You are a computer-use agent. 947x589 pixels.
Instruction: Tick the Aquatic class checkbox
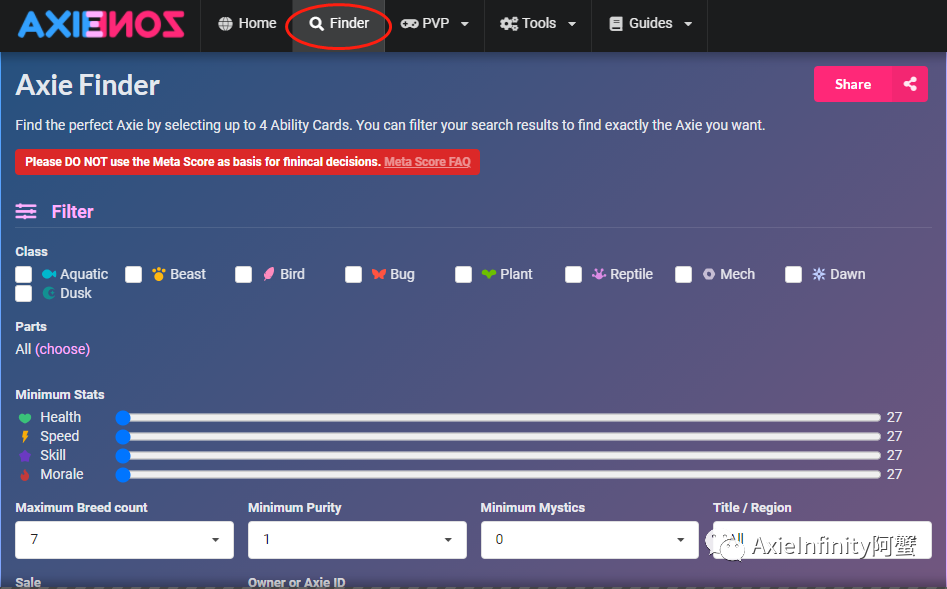[24, 274]
